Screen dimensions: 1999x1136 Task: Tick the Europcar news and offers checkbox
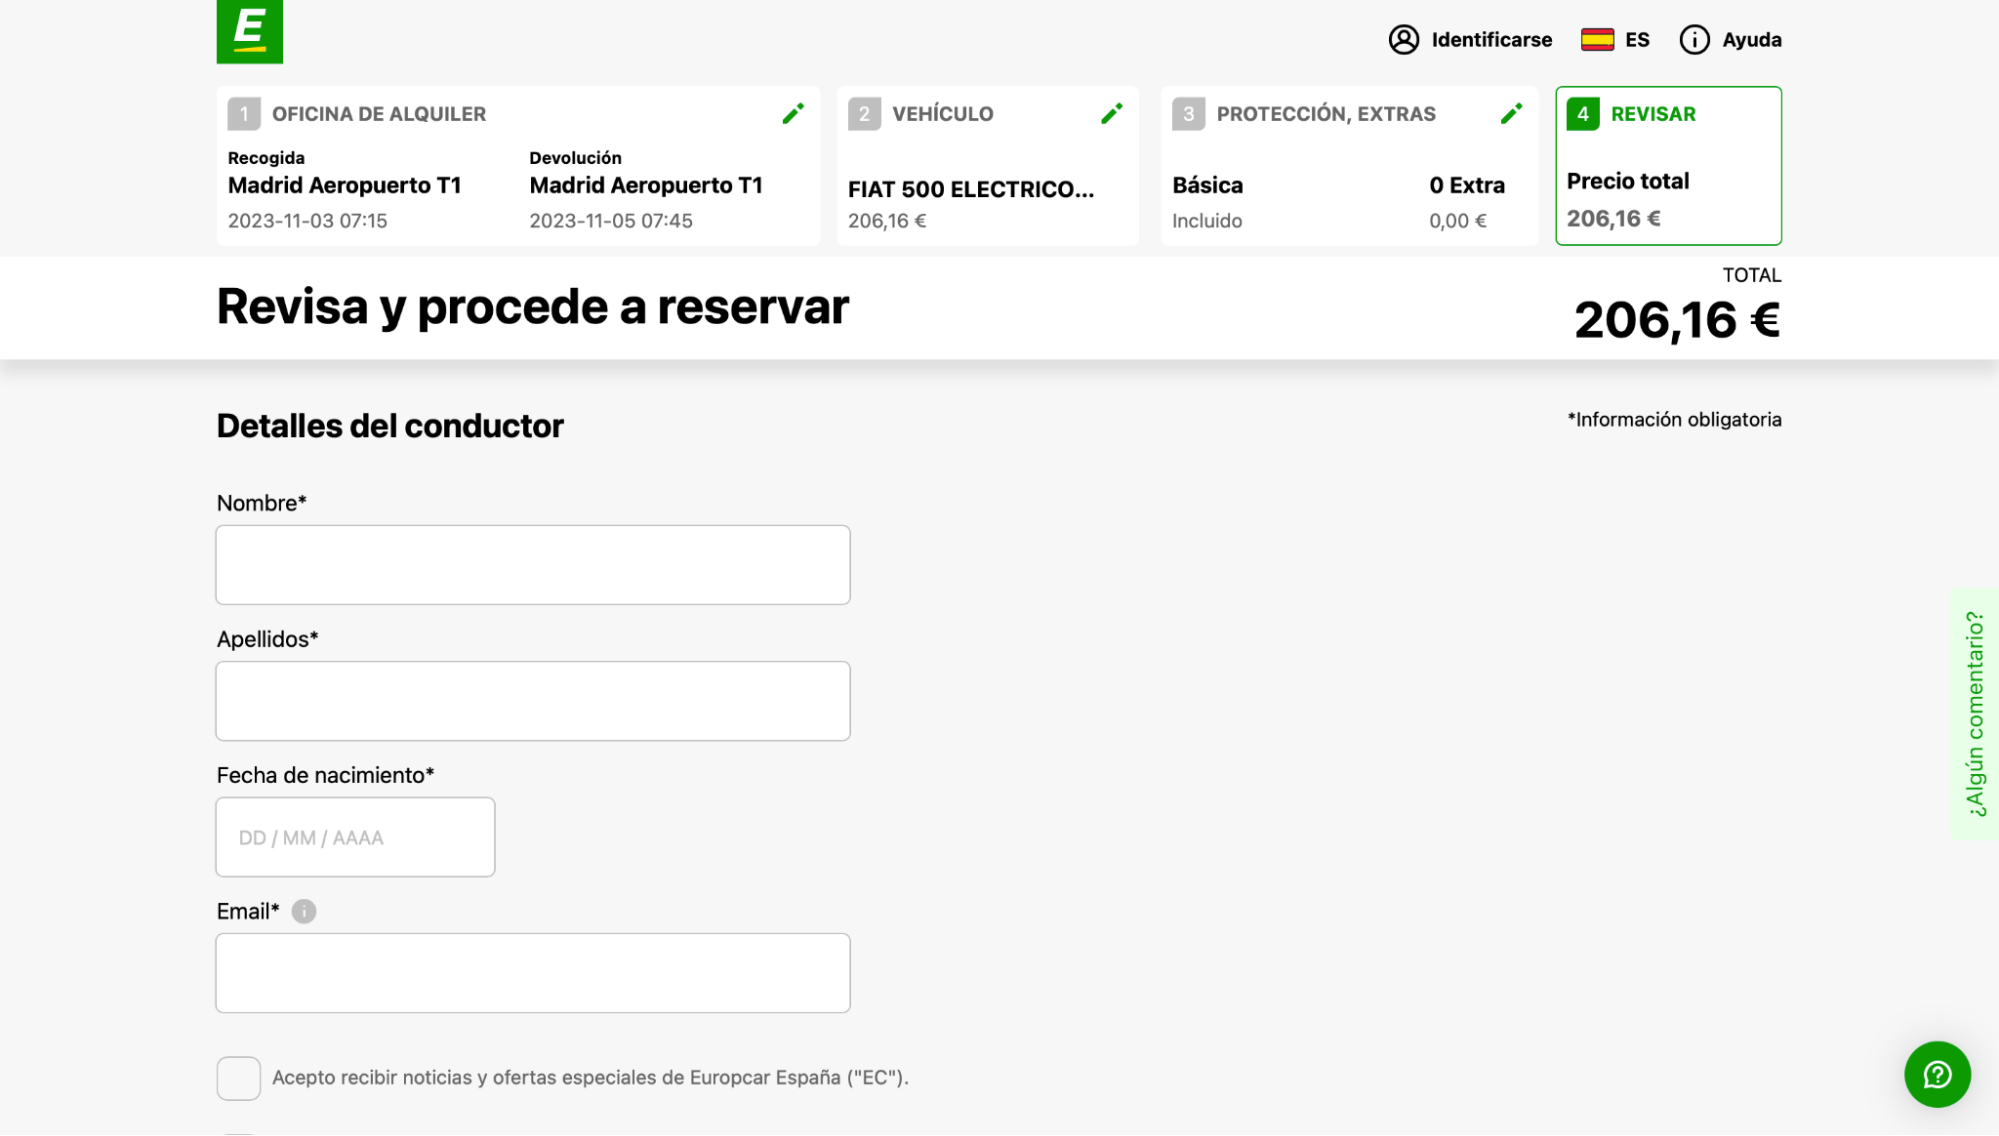(x=238, y=1078)
